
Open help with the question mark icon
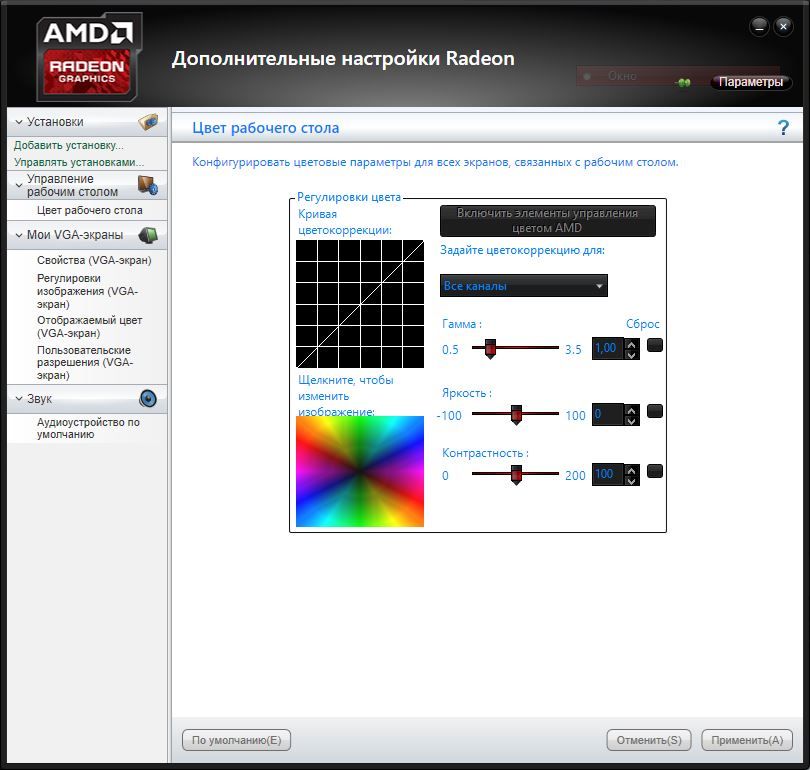click(783, 128)
